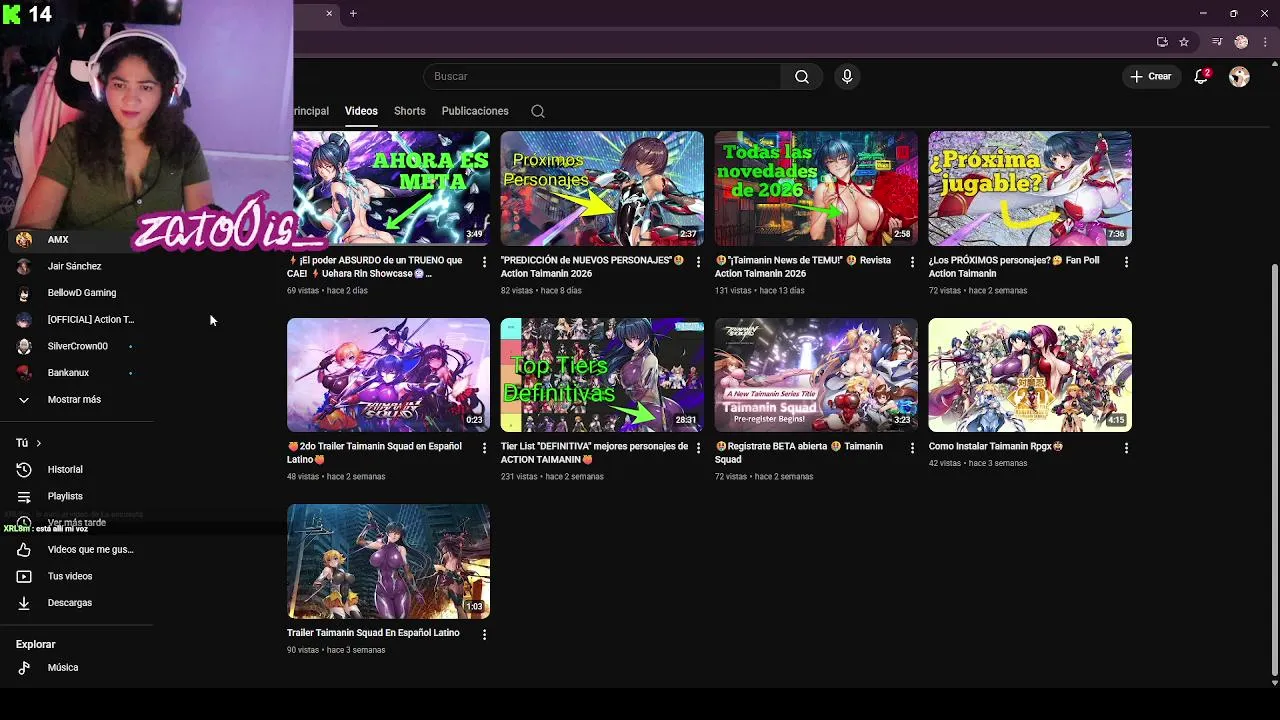
Task: Click Explorar section heading
Action: pyautogui.click(x=36, y=645)
